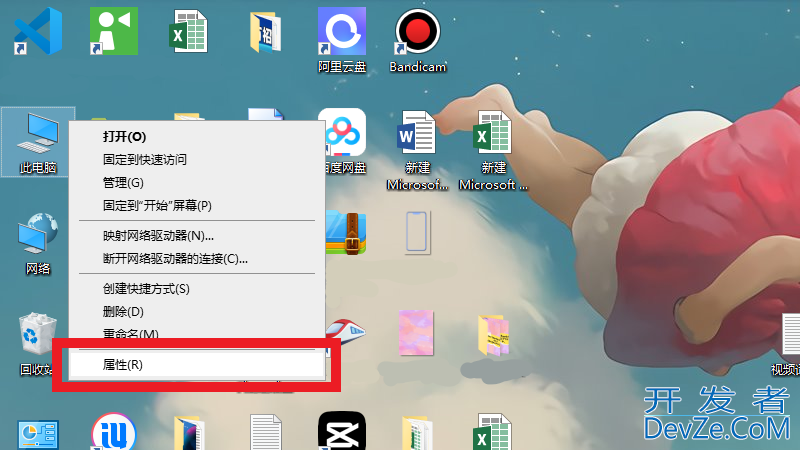Viewport: 800px width, 450px height.
Task: Choose 断开网络驱动器的连接(C)... option
Action: (x=197, y=259)
